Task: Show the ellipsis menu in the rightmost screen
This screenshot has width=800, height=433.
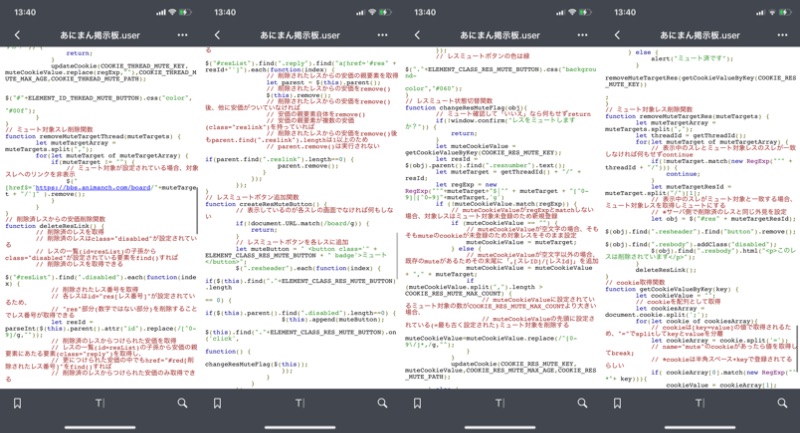Action: pyautogui.click(x=782, y=34)
